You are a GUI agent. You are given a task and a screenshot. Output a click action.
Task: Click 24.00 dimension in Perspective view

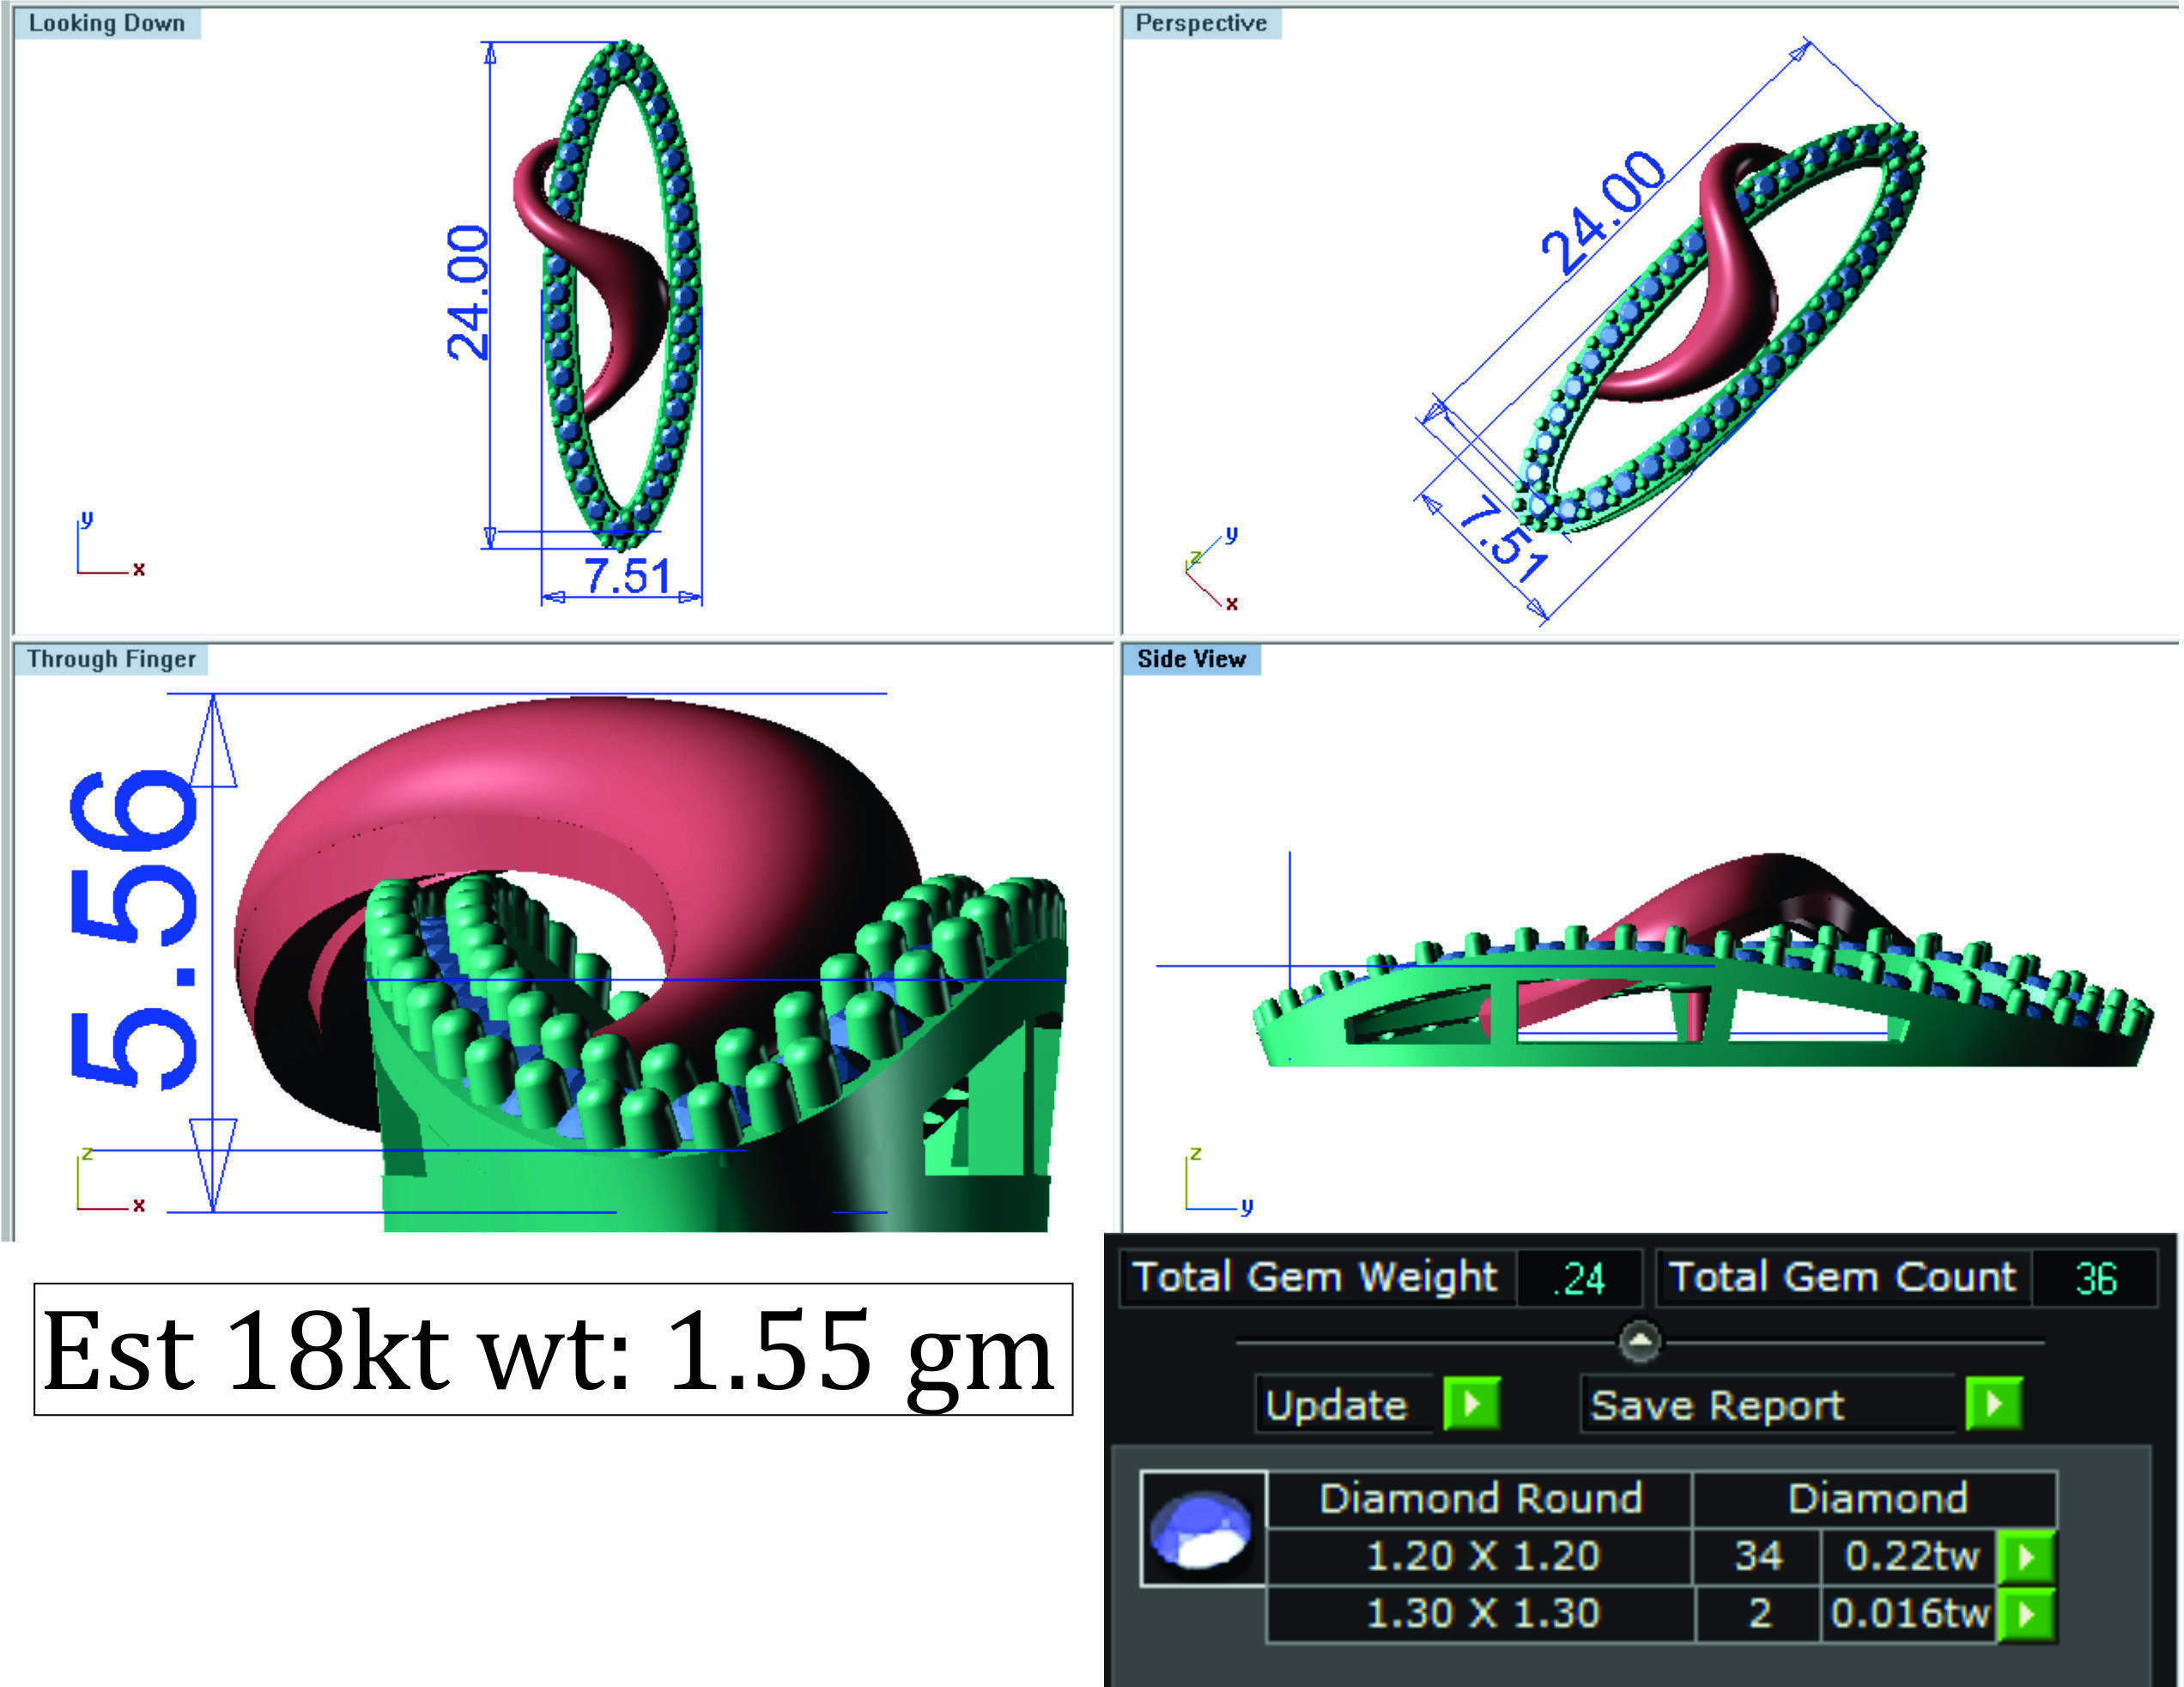click(1603, 213)
